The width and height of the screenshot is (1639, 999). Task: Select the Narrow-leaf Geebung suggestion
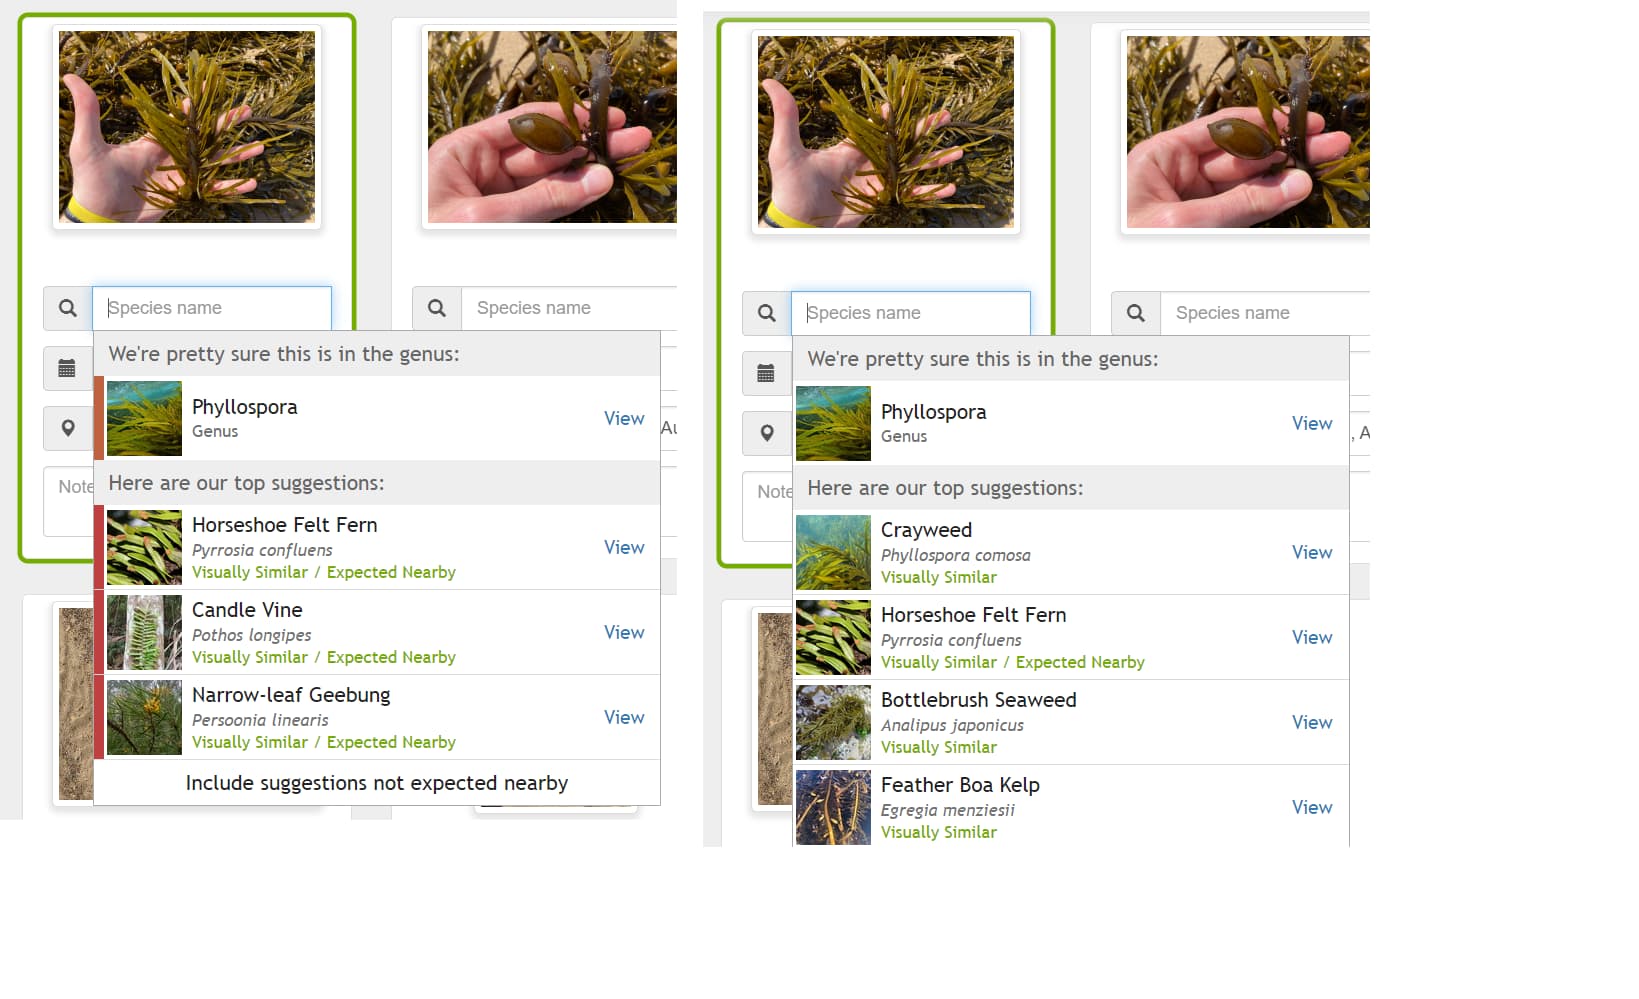point(377,717)
